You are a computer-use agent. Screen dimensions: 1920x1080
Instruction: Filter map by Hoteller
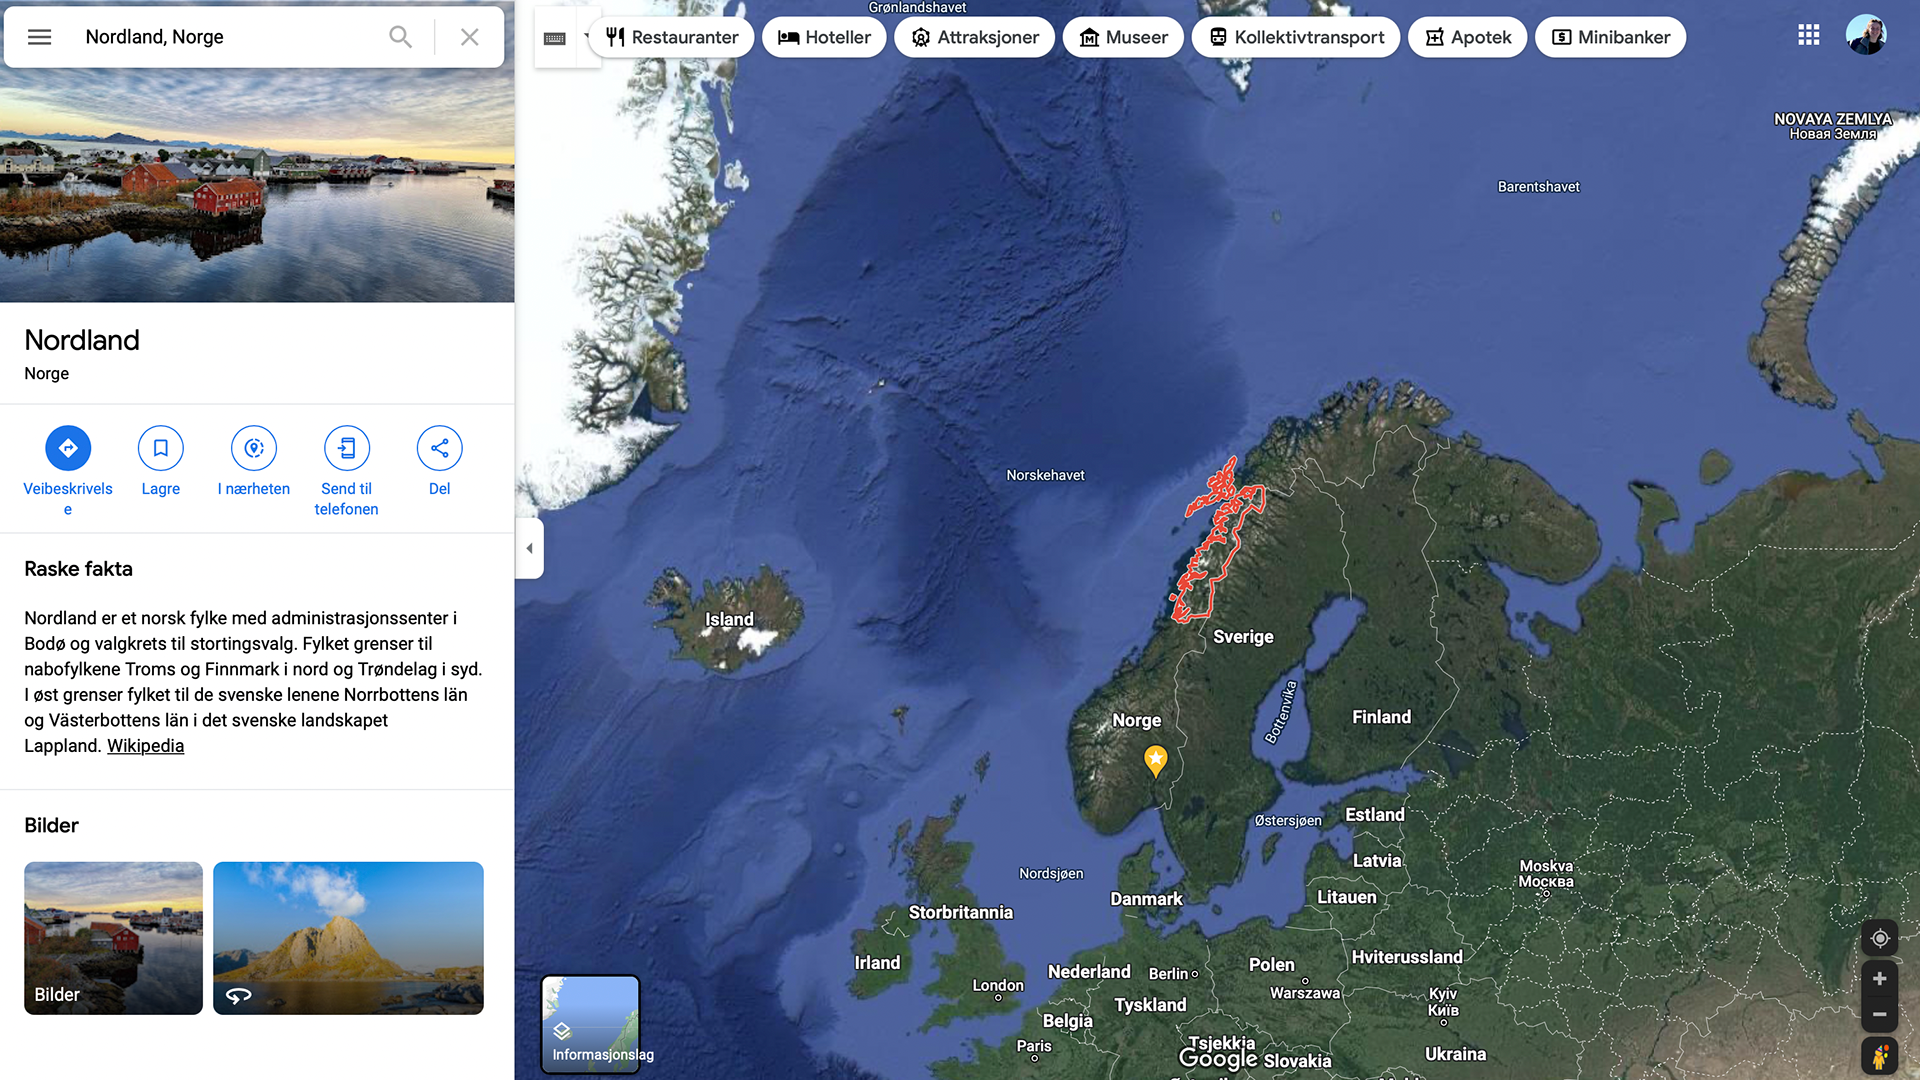click(x=824, y=37)
